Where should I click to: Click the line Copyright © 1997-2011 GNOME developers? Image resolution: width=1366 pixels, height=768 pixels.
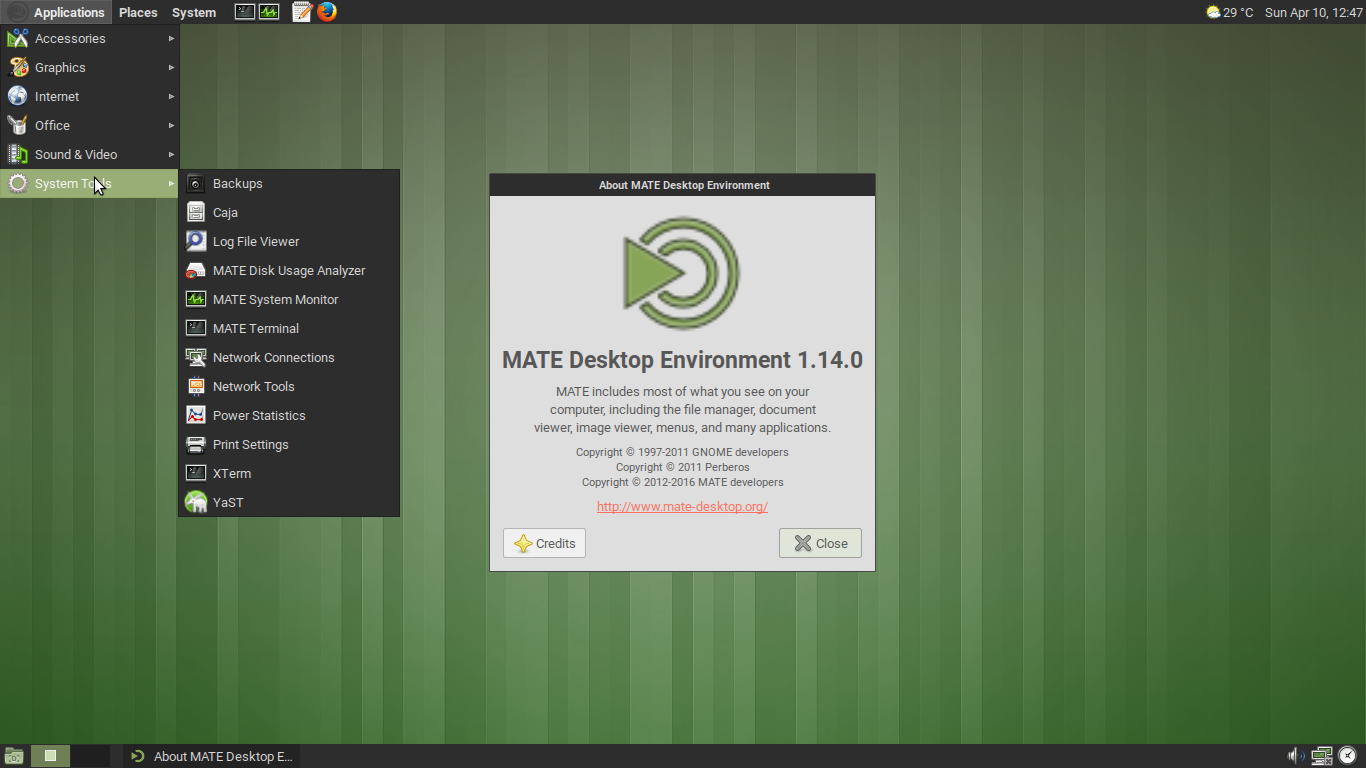coord(682,452)
